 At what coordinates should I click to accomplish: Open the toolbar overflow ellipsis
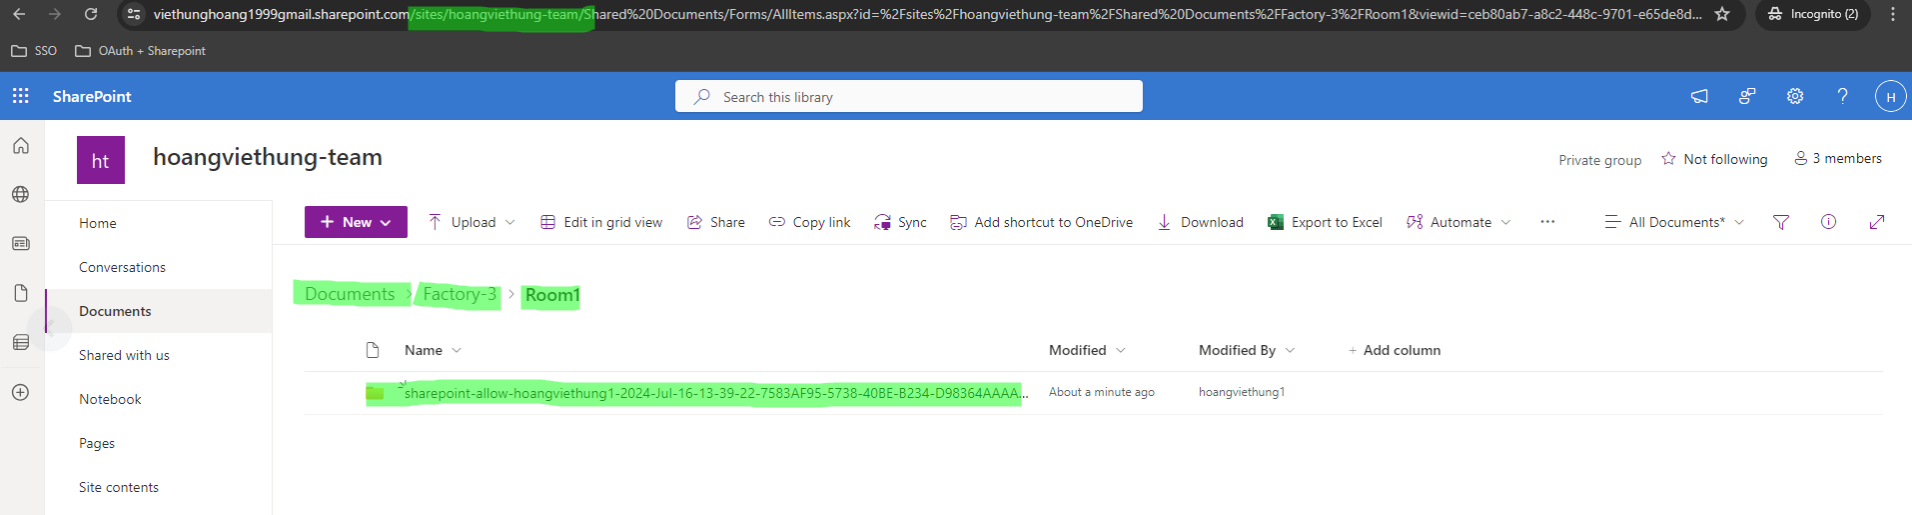pos(1548,222)
